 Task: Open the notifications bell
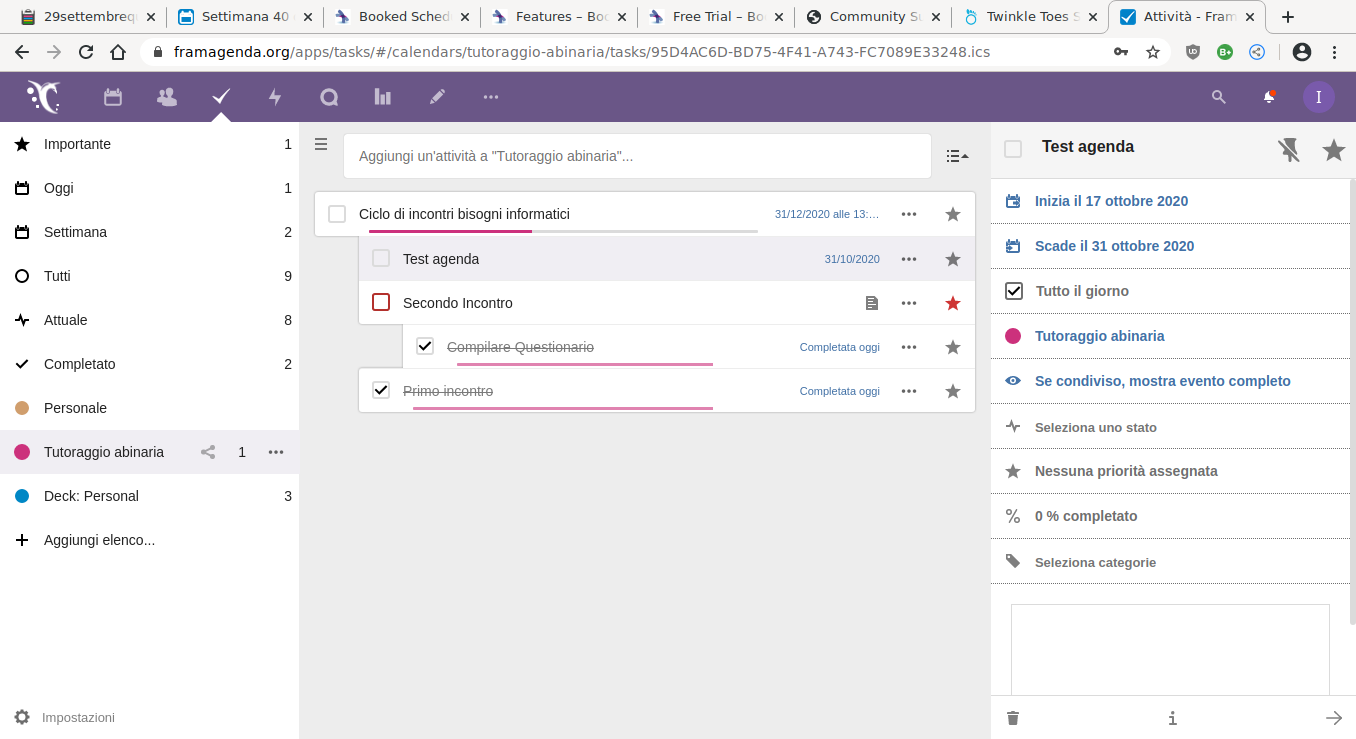1269,97
